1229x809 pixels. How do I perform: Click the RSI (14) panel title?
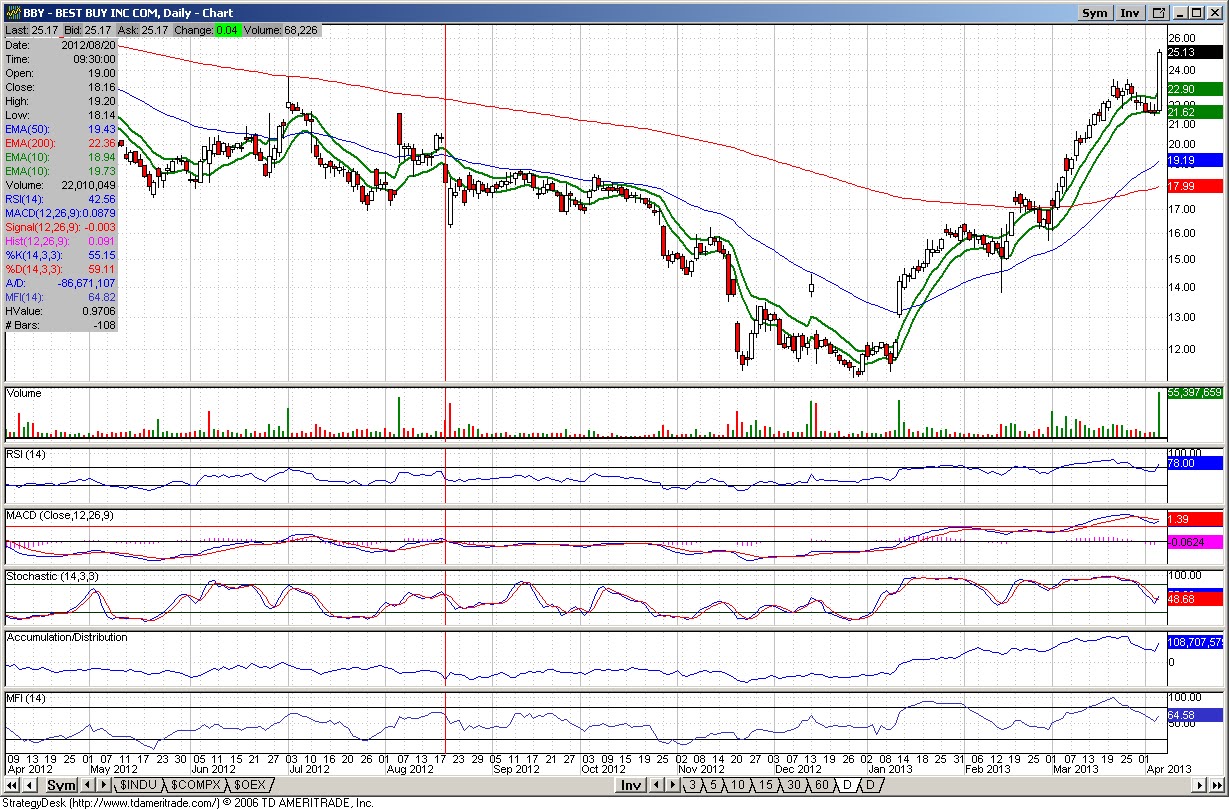26,455
